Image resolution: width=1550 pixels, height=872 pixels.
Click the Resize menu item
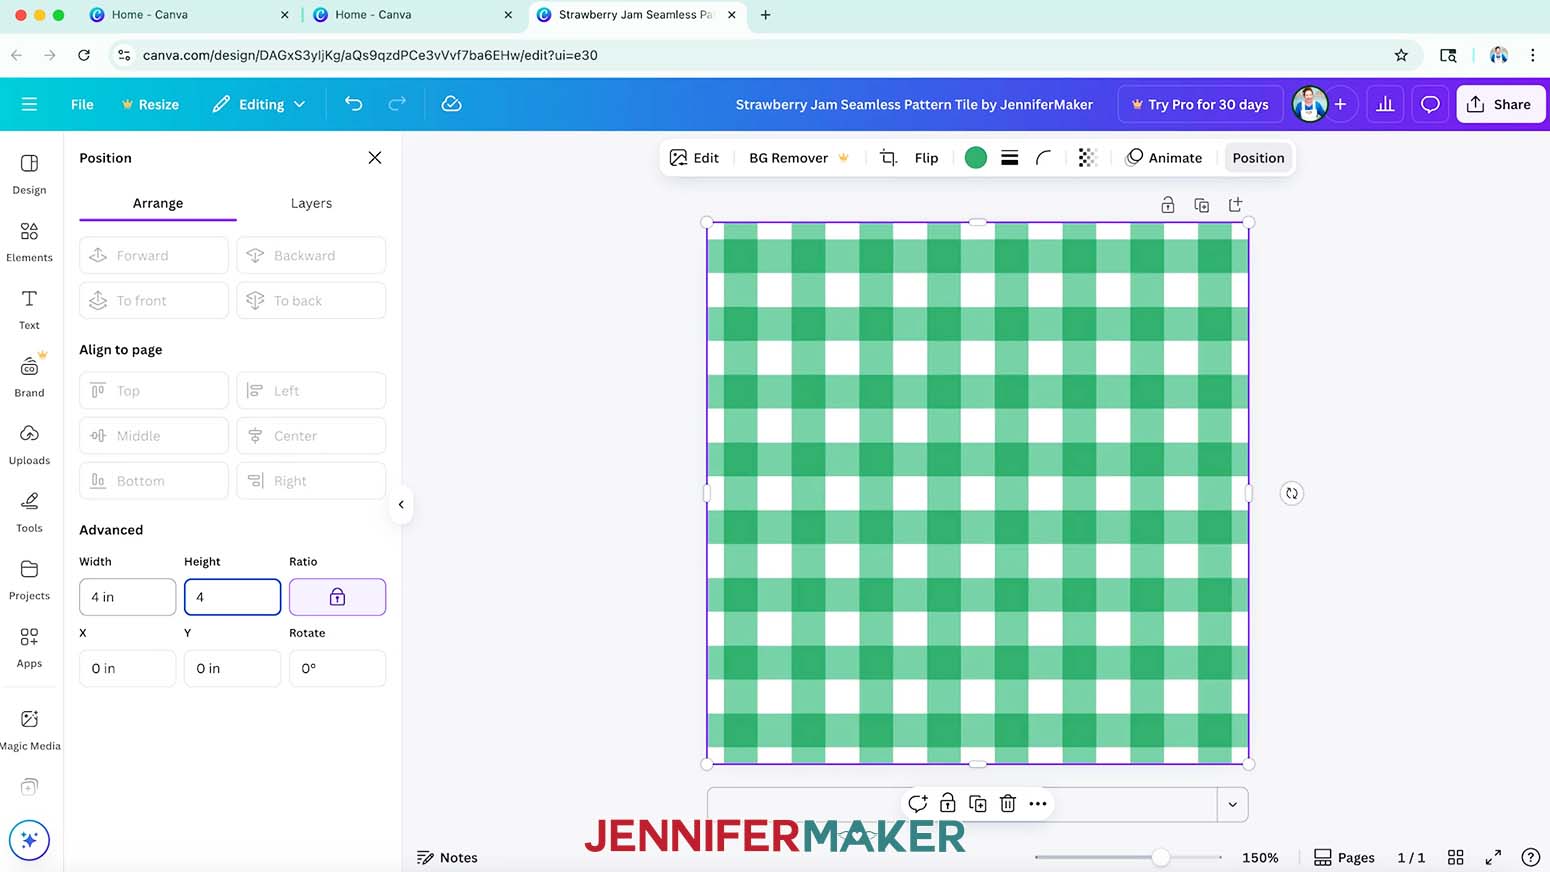150,104
